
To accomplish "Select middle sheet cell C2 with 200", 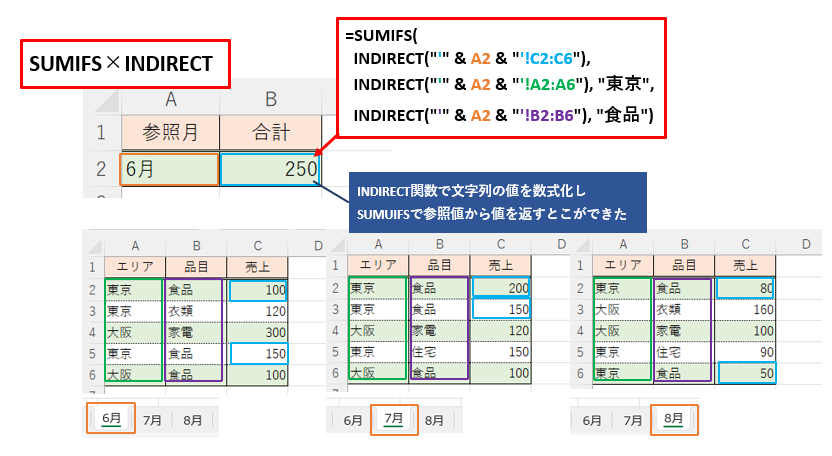I will coord(500,288).
